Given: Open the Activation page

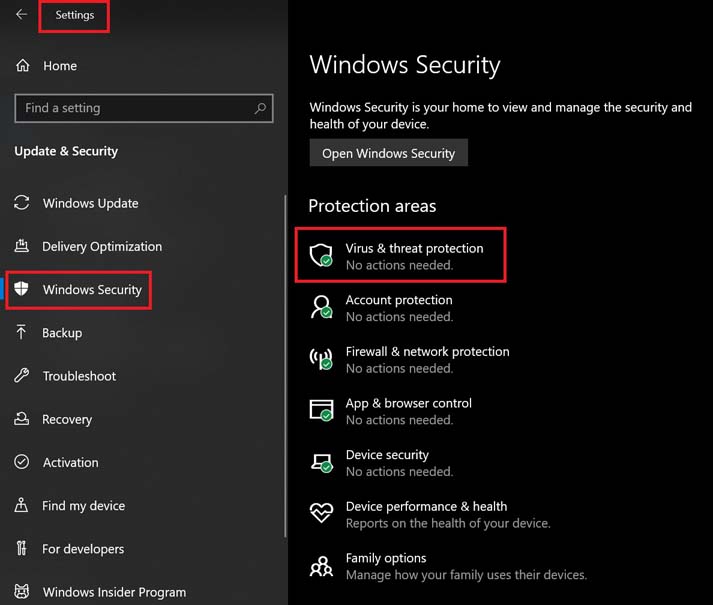Looking at the screenshot, I should pos(70,462).
